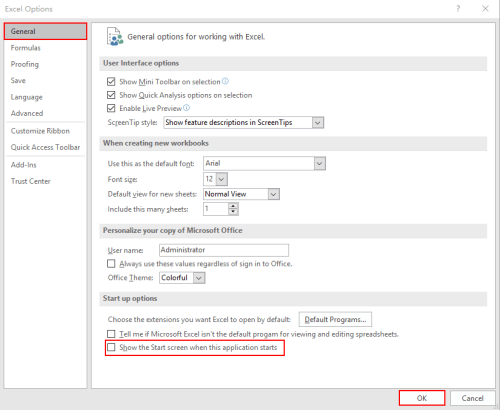Click the Default Programs button
Viewport: 500px width, 410px height.
(335, 320)
